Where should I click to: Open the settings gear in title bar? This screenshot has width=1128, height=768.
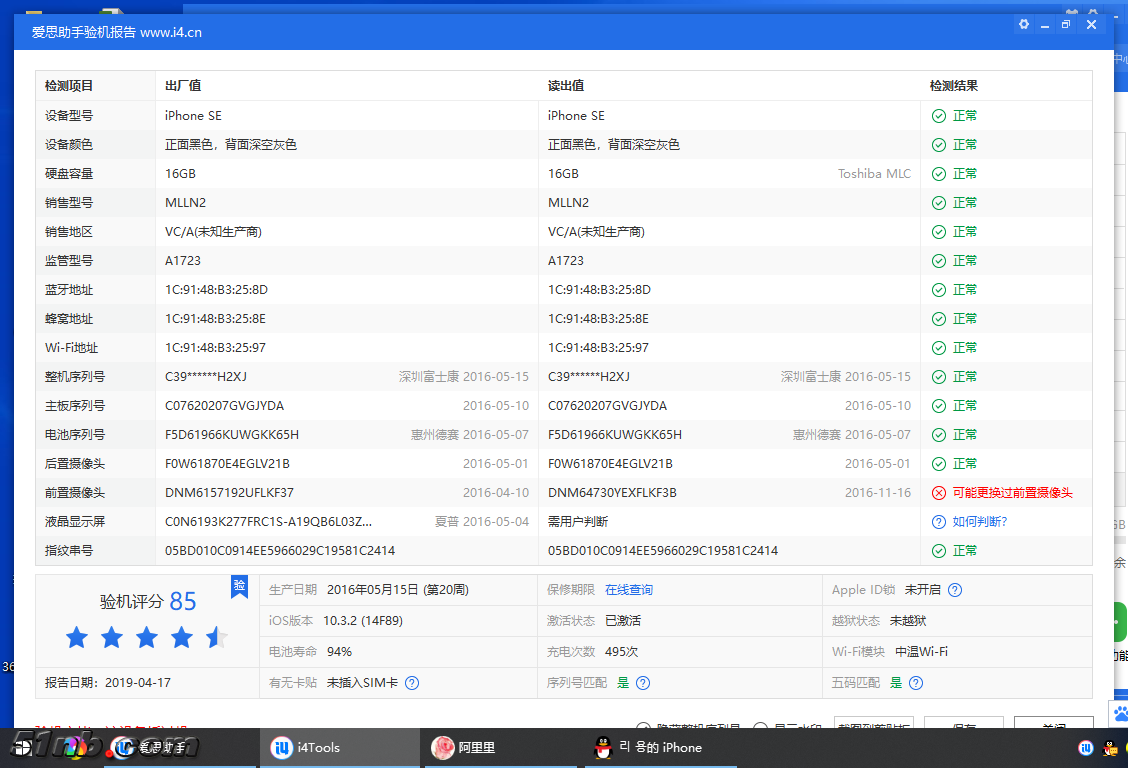(x=1023, y=24)
